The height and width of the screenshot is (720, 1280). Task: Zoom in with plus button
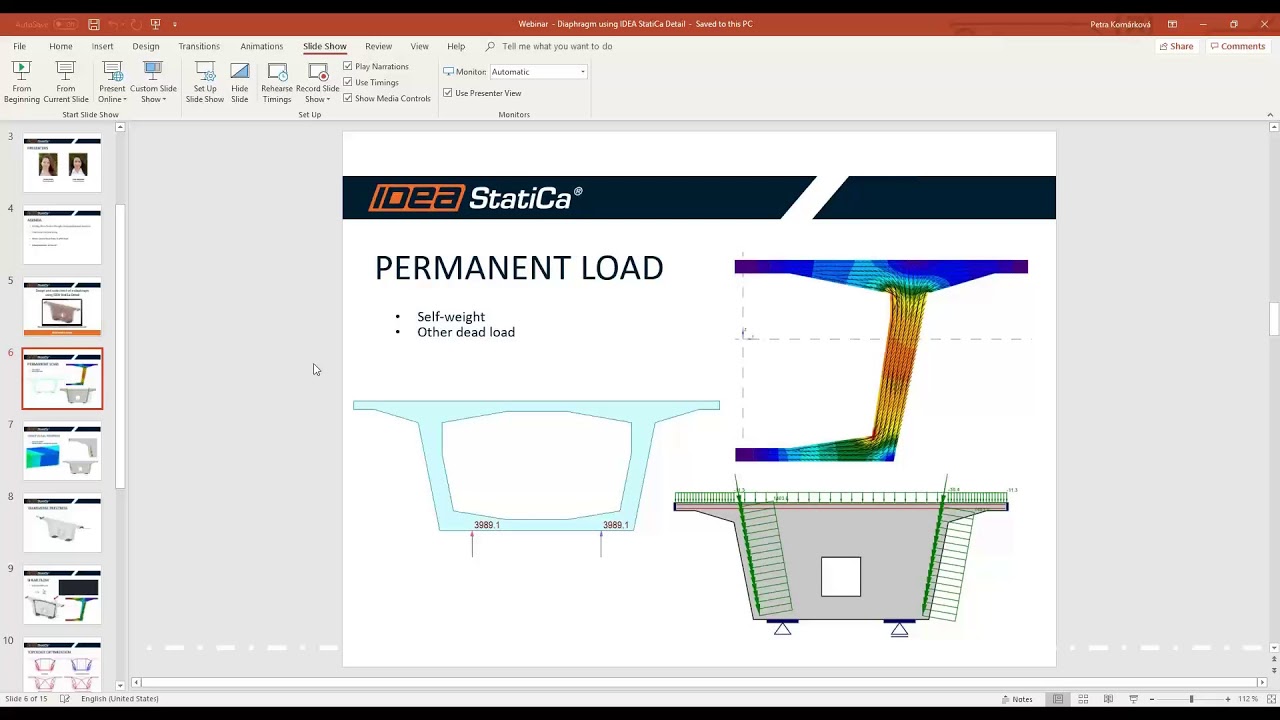(1228, 699)
